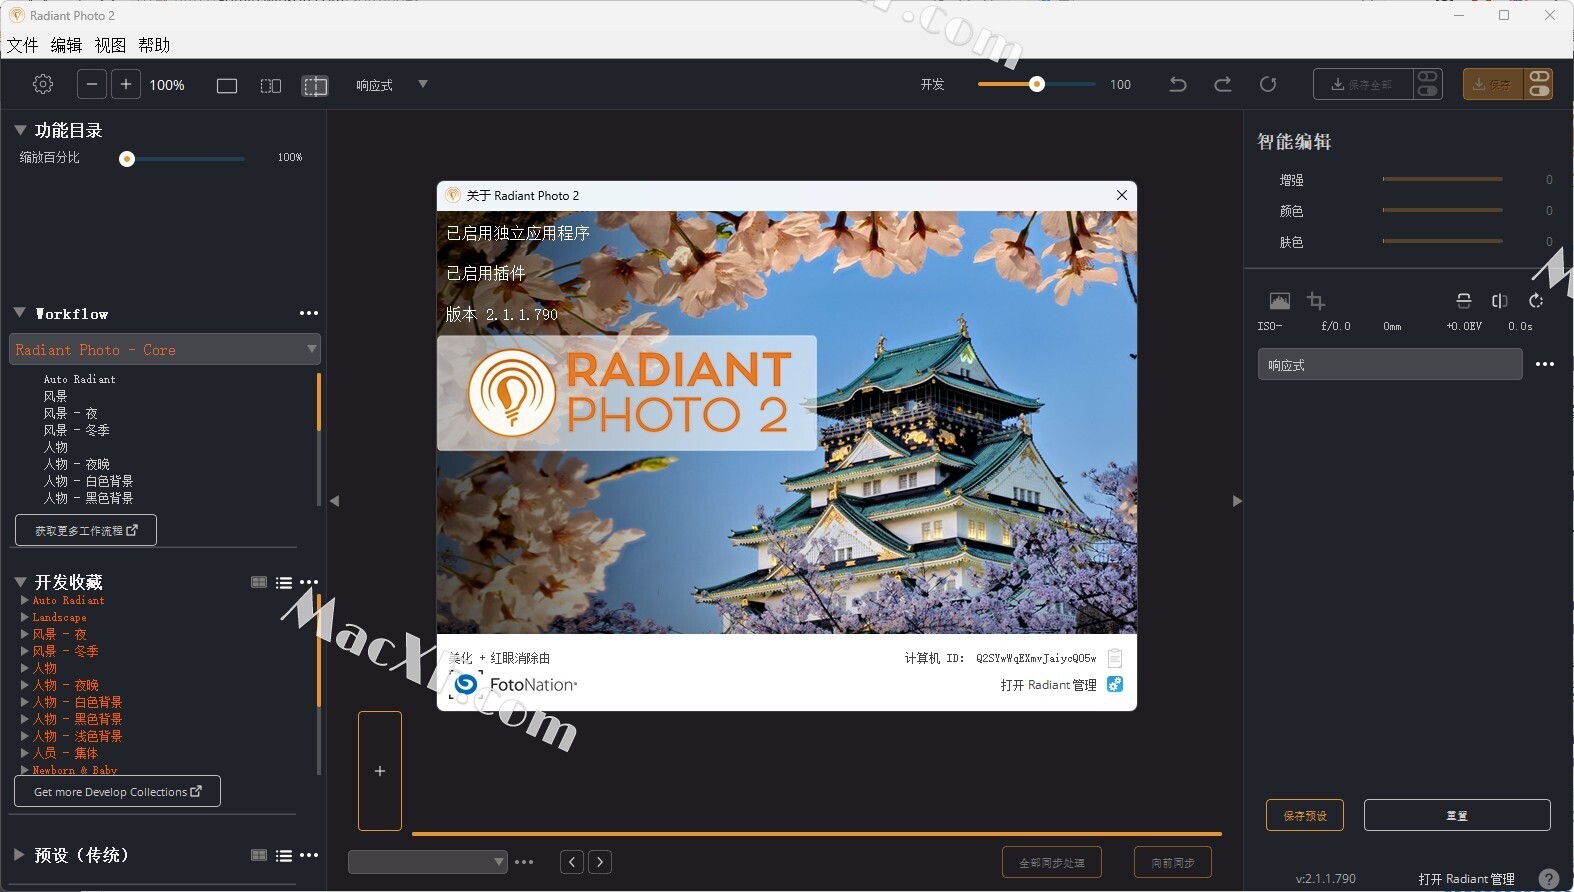1574x892 pixels.
Task: Expand the Landscape develop collection
Action: click(x=25, y=617)
